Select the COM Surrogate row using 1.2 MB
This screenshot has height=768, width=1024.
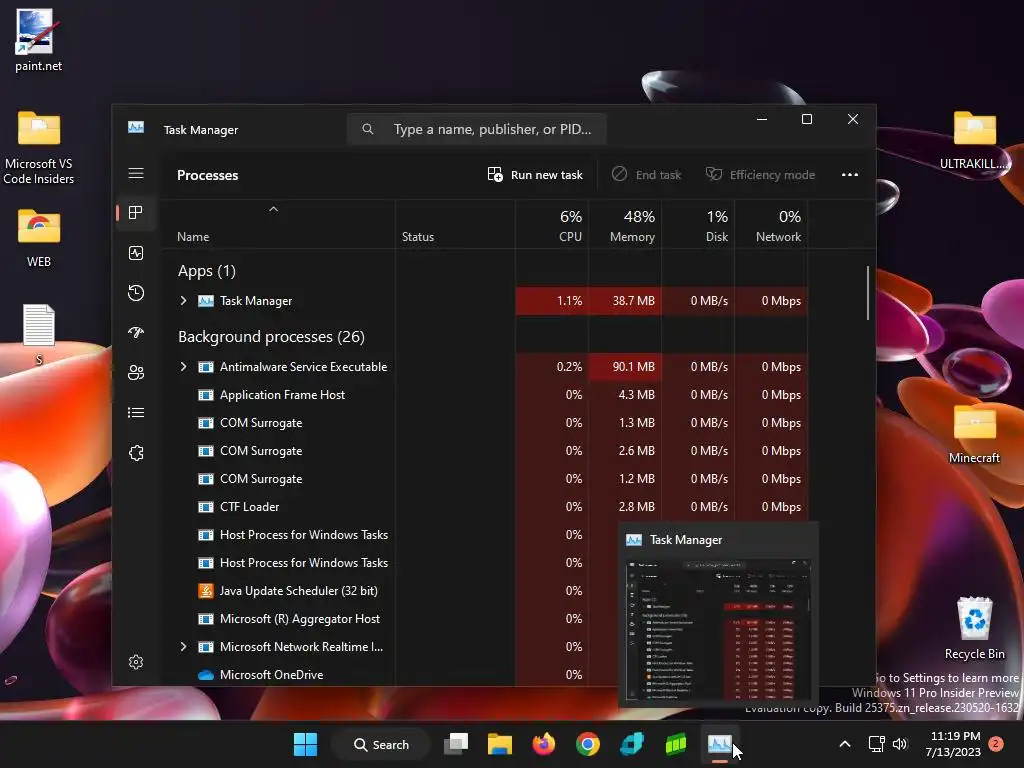tap(485, 479)
